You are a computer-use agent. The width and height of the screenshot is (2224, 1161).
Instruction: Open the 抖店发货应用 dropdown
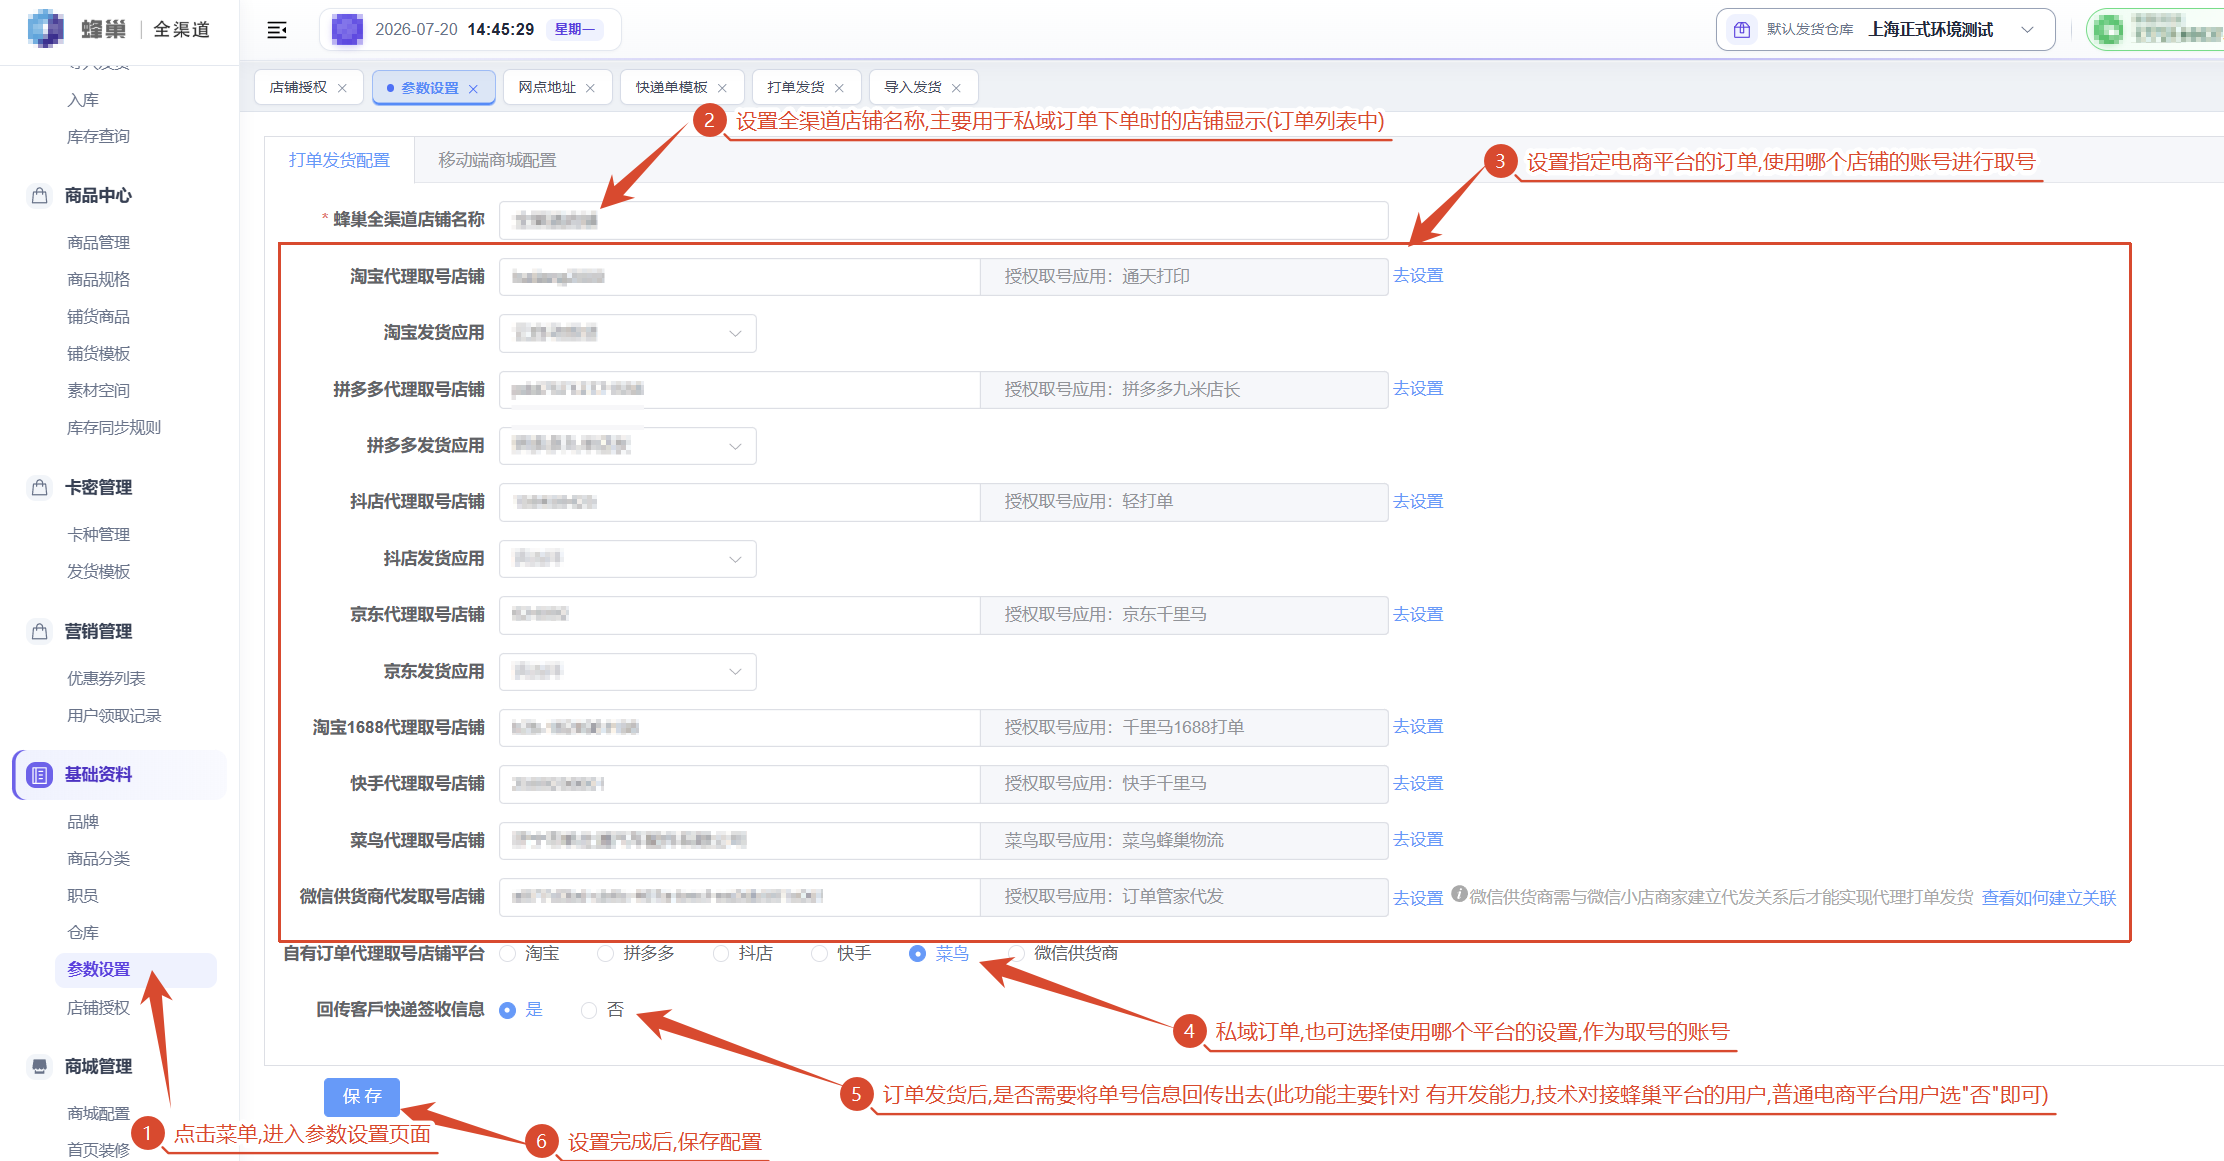coord(627,559)
